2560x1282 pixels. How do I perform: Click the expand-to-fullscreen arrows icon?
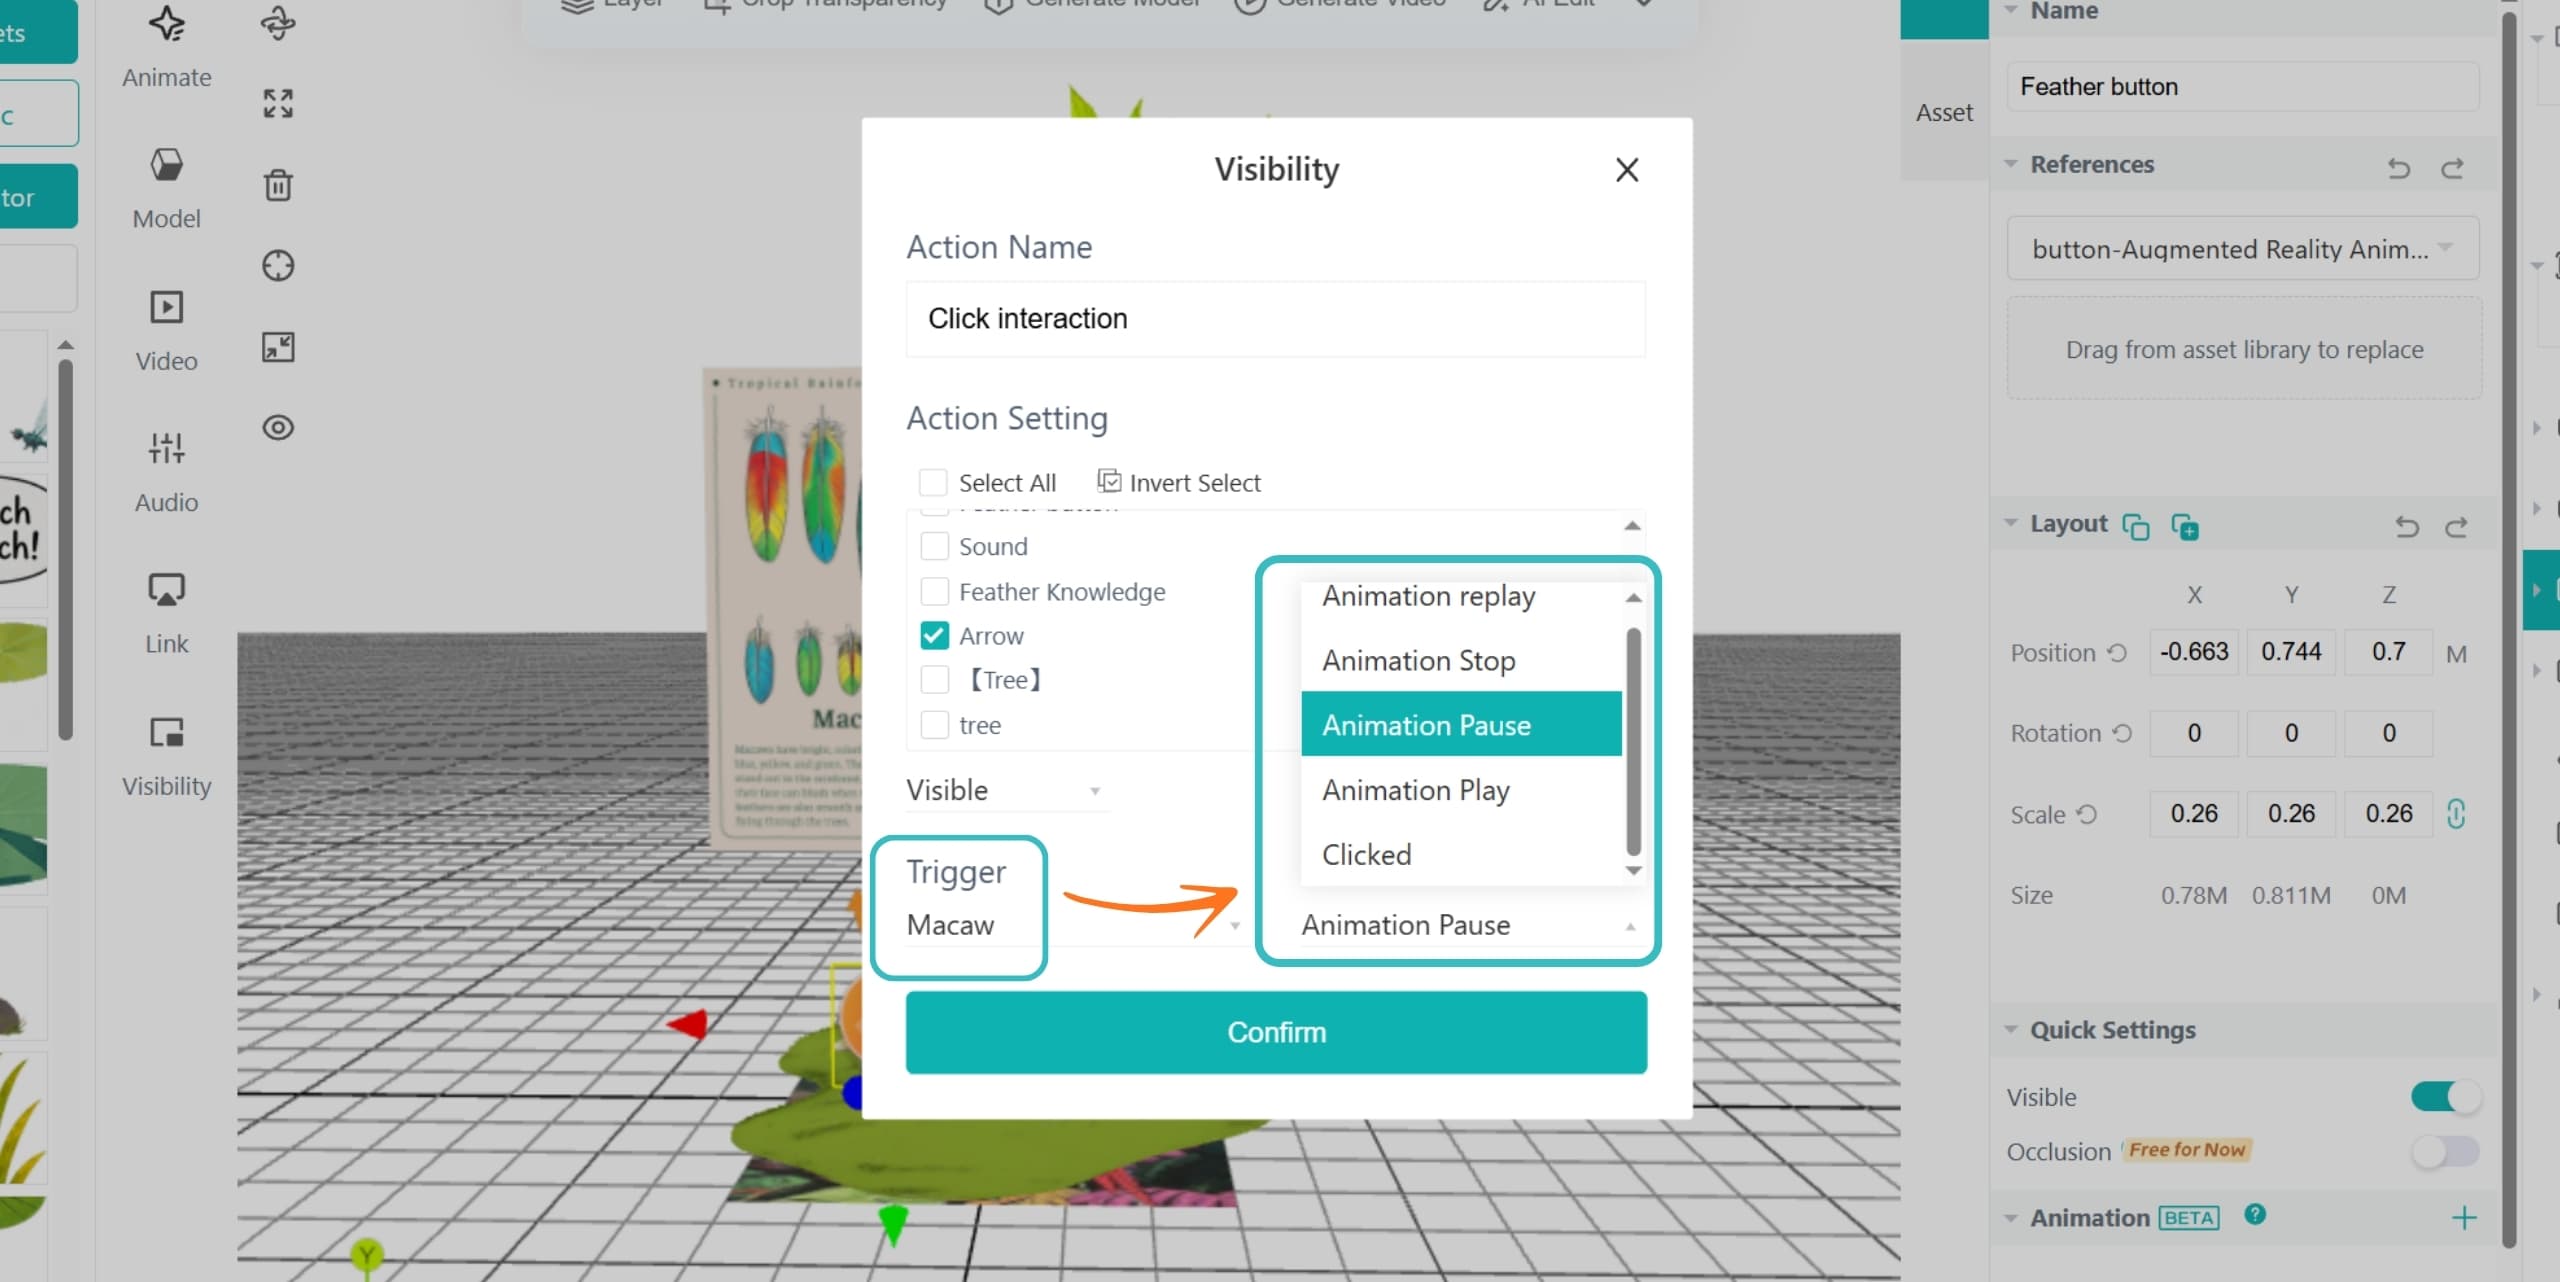[278, 103]
